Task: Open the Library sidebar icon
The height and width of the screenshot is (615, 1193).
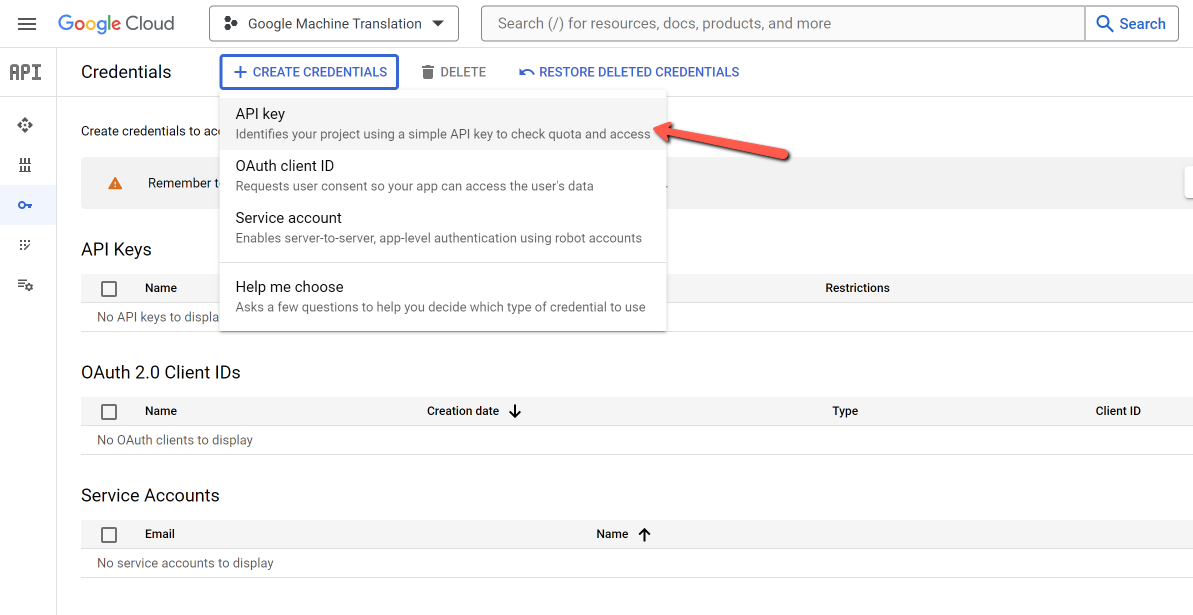Action: coord(25,165)
